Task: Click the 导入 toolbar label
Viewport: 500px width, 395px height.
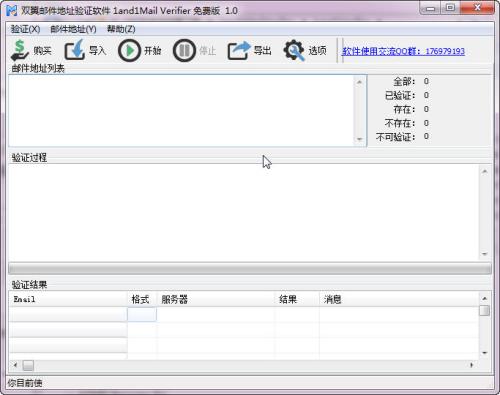Action: tap(97, 51)
